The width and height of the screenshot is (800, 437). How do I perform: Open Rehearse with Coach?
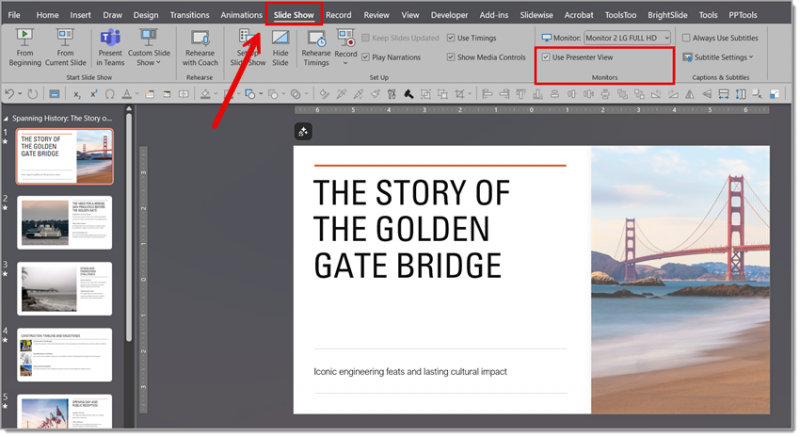click(x=200, y=47)
